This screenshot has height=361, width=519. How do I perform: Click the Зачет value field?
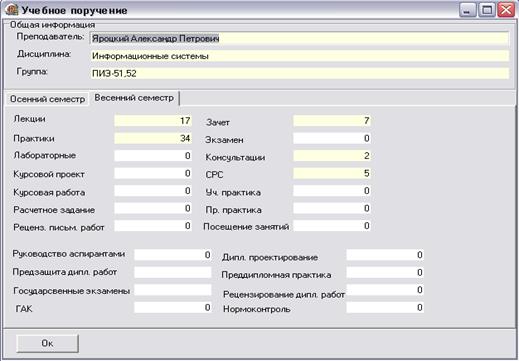pos(332,120)
